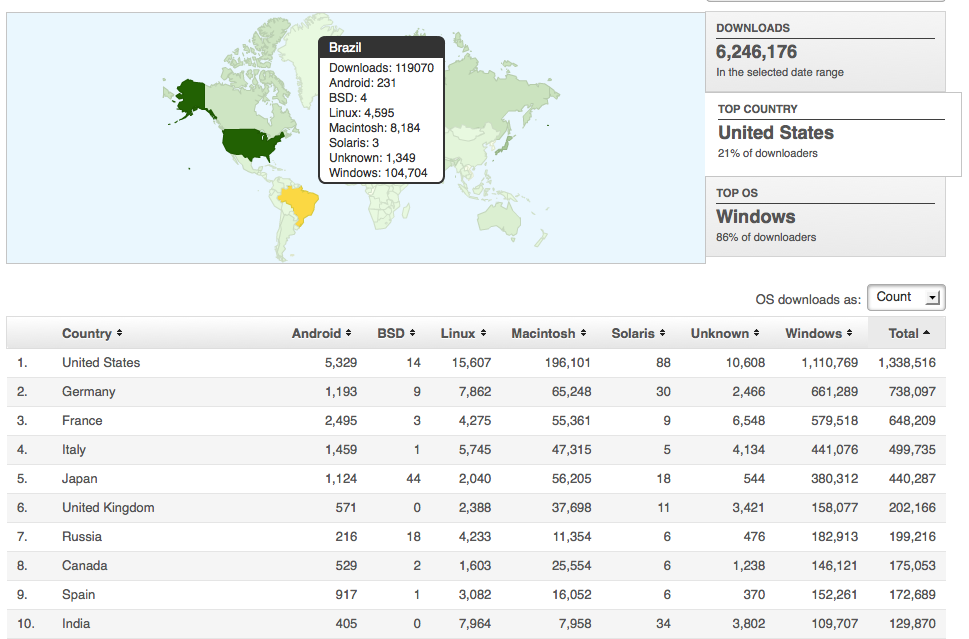Screen dimensions: 969x639
Task: Click Brazil highlighted yellow on map
Action: point(300,206)
